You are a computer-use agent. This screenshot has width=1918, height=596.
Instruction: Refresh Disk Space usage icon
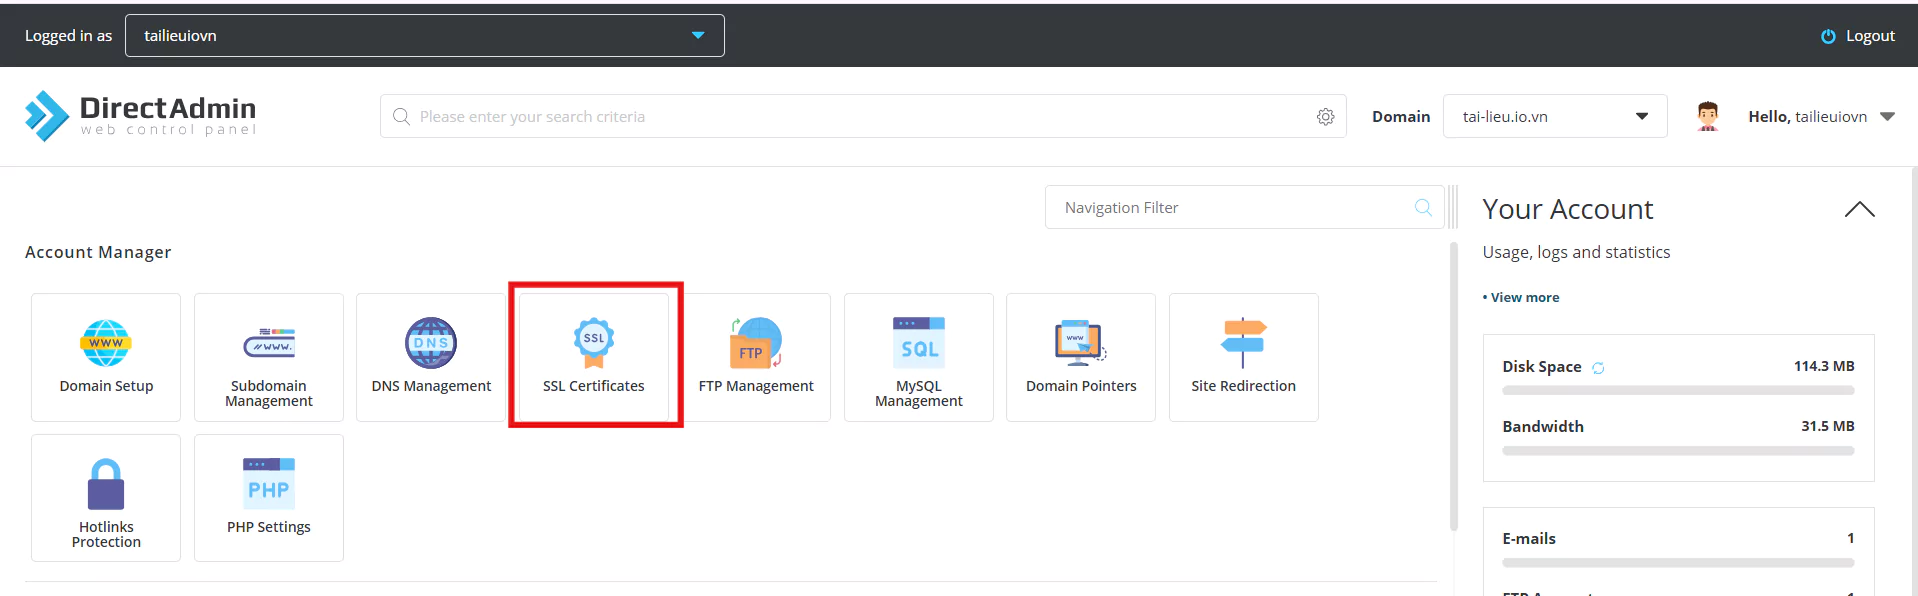(1598, 368)
